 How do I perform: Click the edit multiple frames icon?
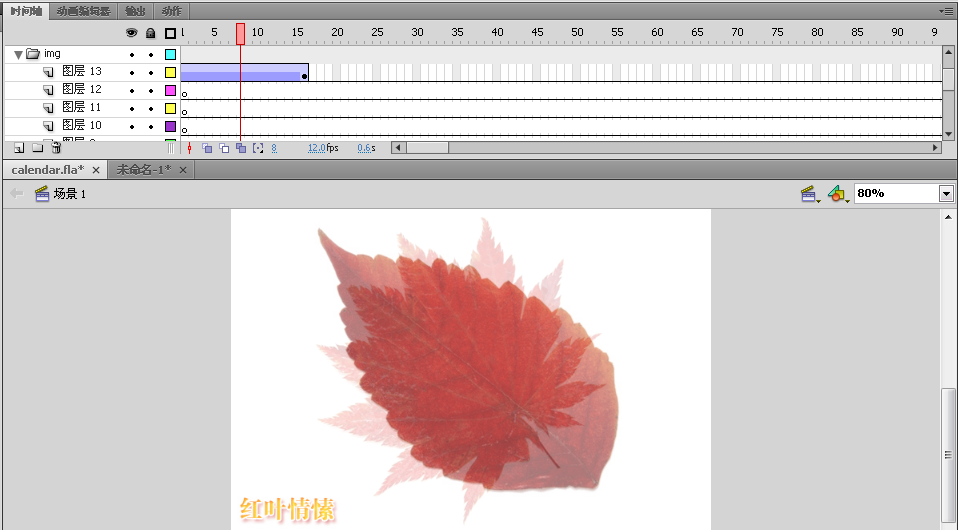[241, 148]
